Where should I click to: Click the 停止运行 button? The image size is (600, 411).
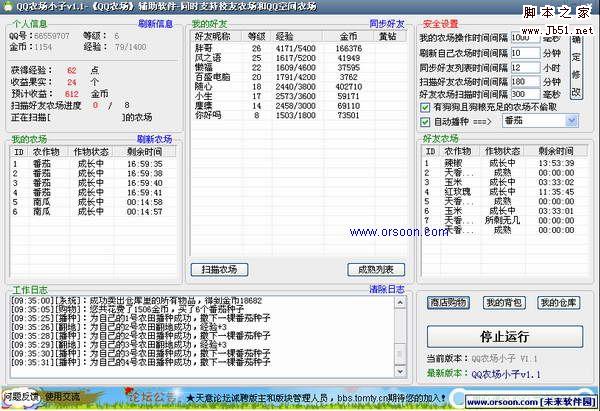tap(505, 336)
